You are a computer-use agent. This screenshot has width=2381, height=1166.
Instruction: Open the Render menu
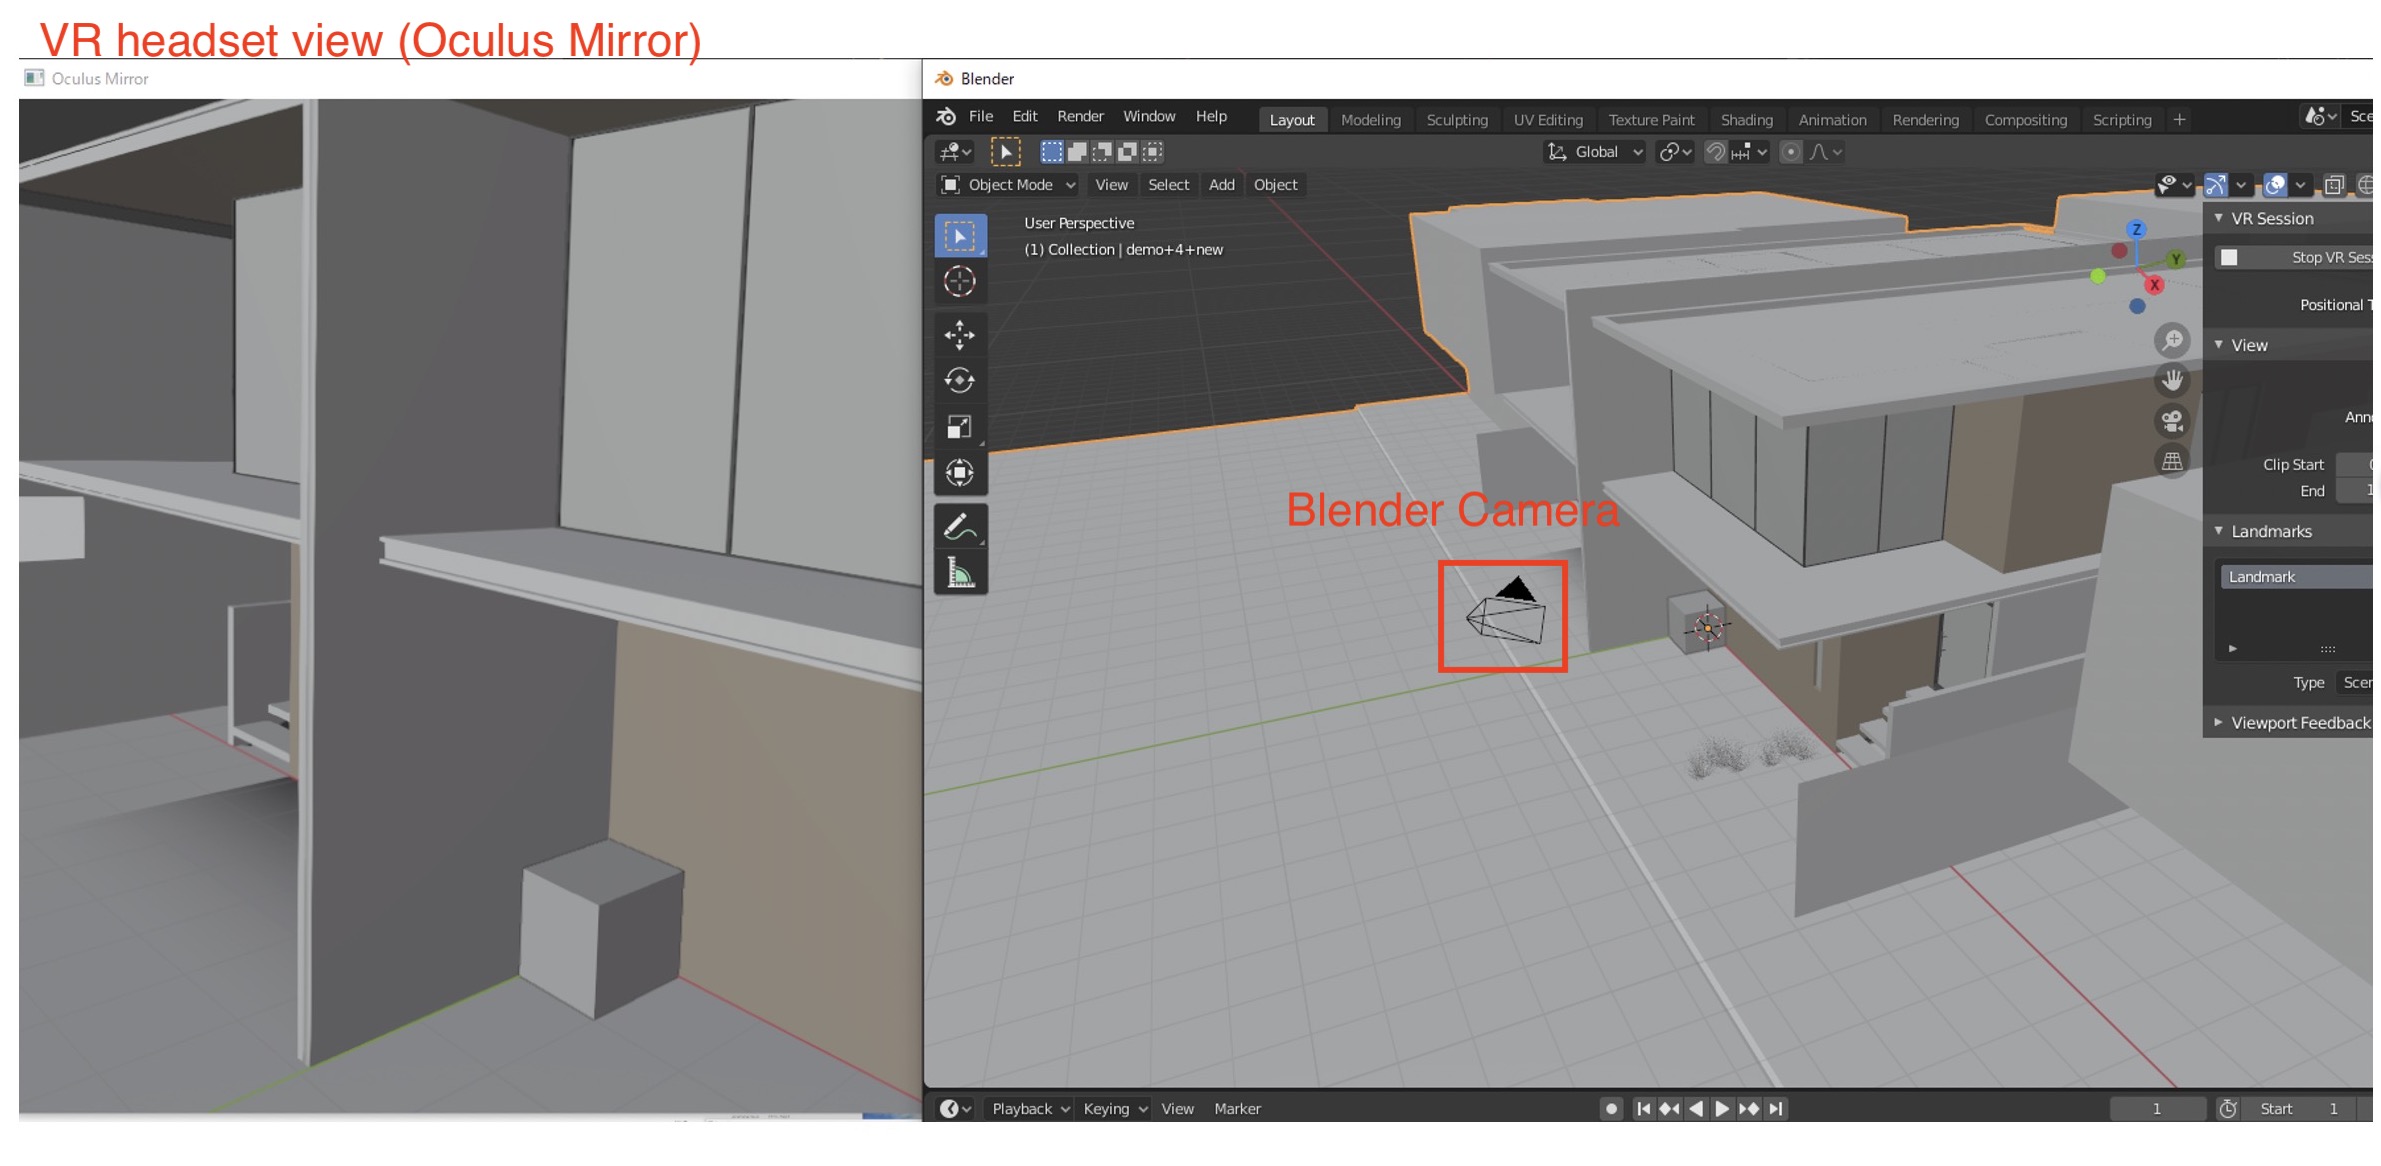point(1080,117)
